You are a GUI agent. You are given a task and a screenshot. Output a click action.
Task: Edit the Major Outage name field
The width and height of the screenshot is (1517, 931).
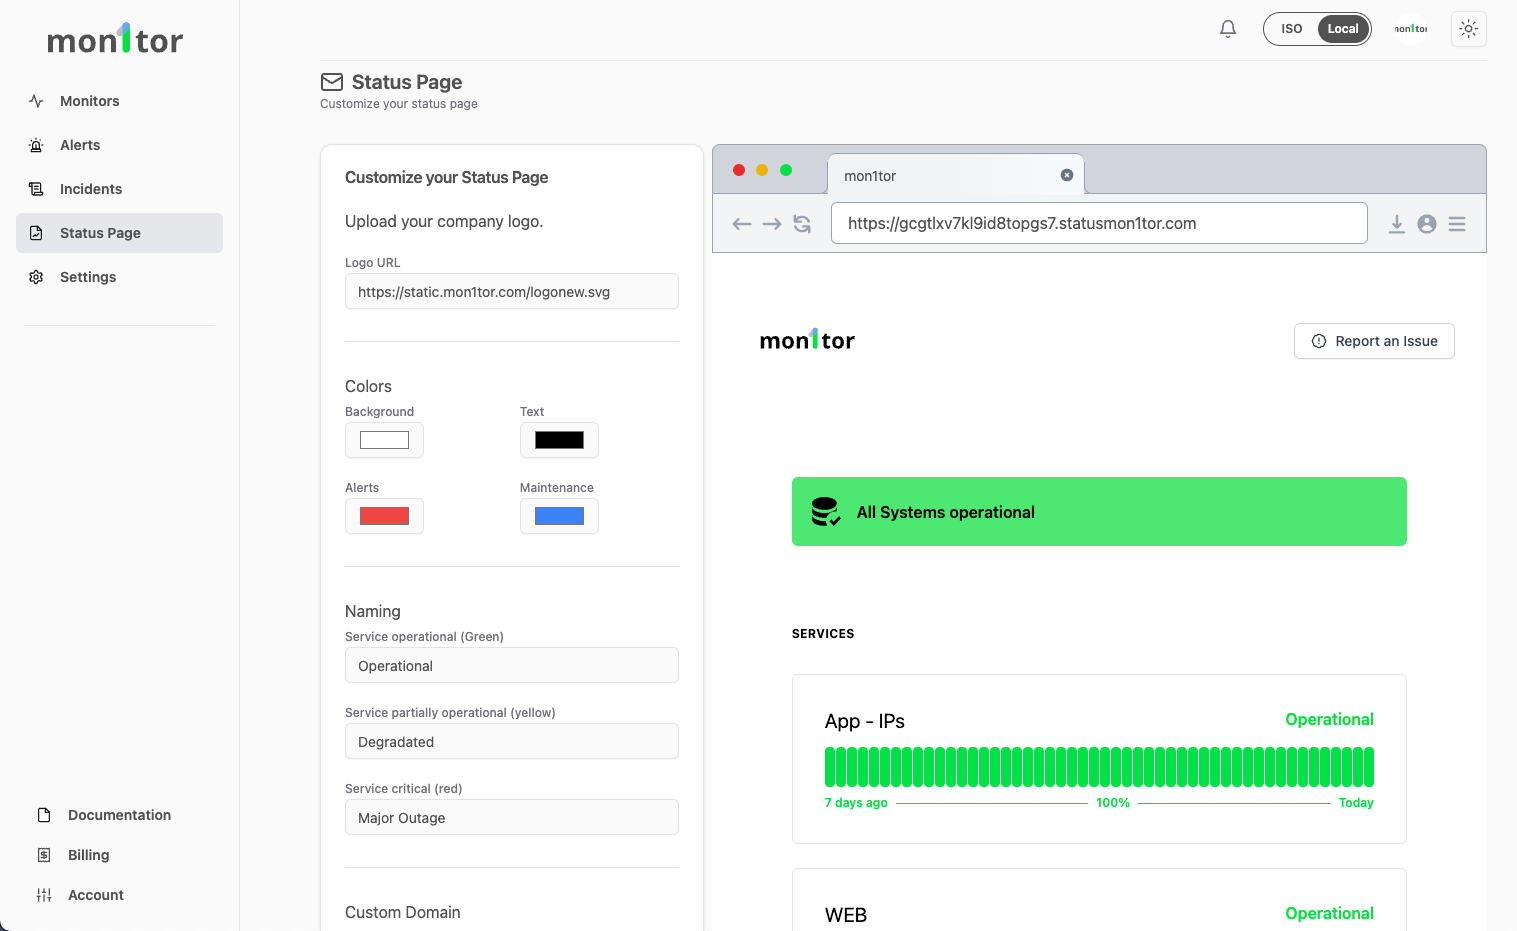pos(512,818)
